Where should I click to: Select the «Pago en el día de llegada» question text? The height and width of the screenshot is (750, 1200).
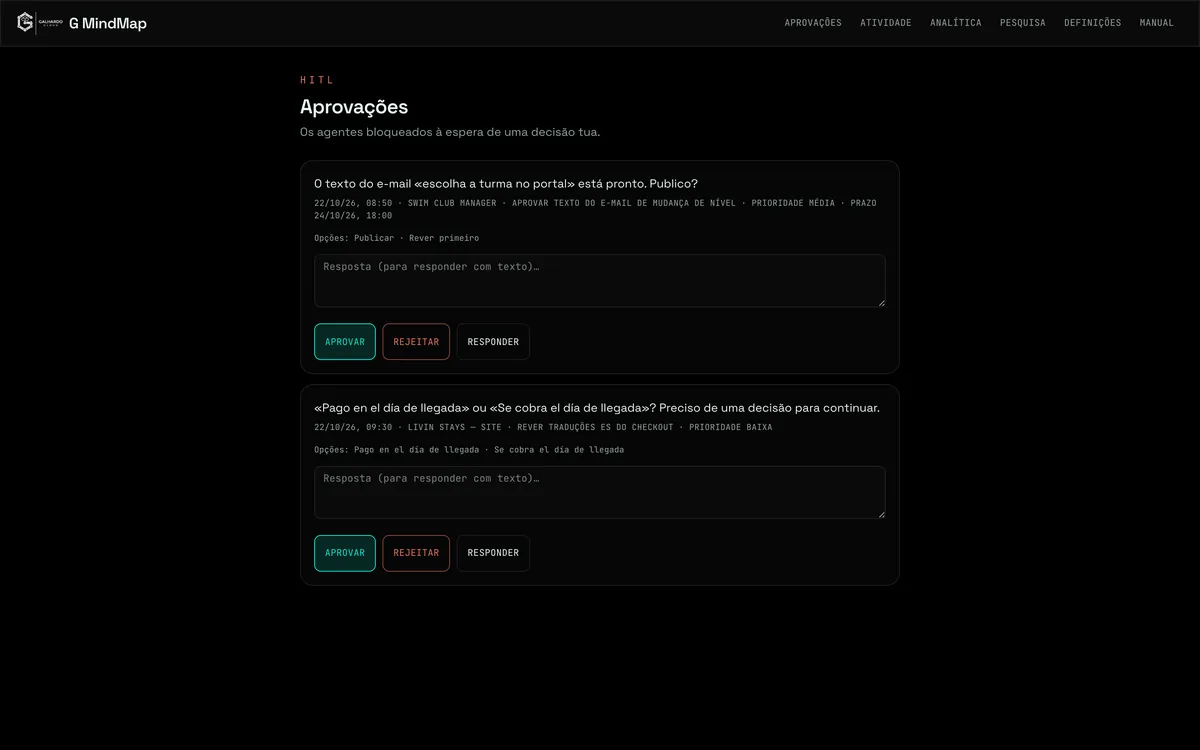click(x=597, y=408)
